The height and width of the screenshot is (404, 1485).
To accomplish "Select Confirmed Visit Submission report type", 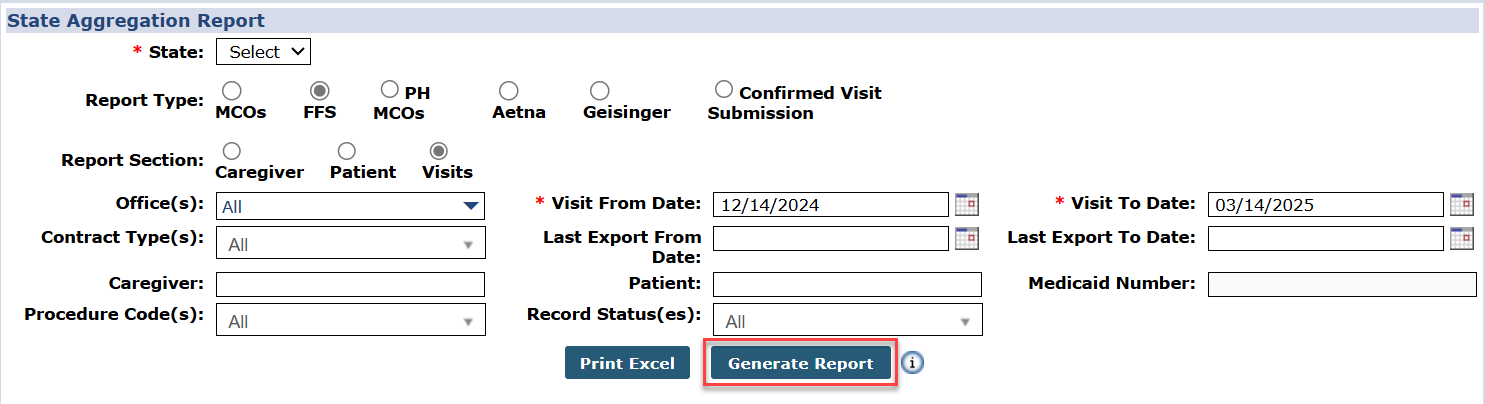I will coord(724,90).
